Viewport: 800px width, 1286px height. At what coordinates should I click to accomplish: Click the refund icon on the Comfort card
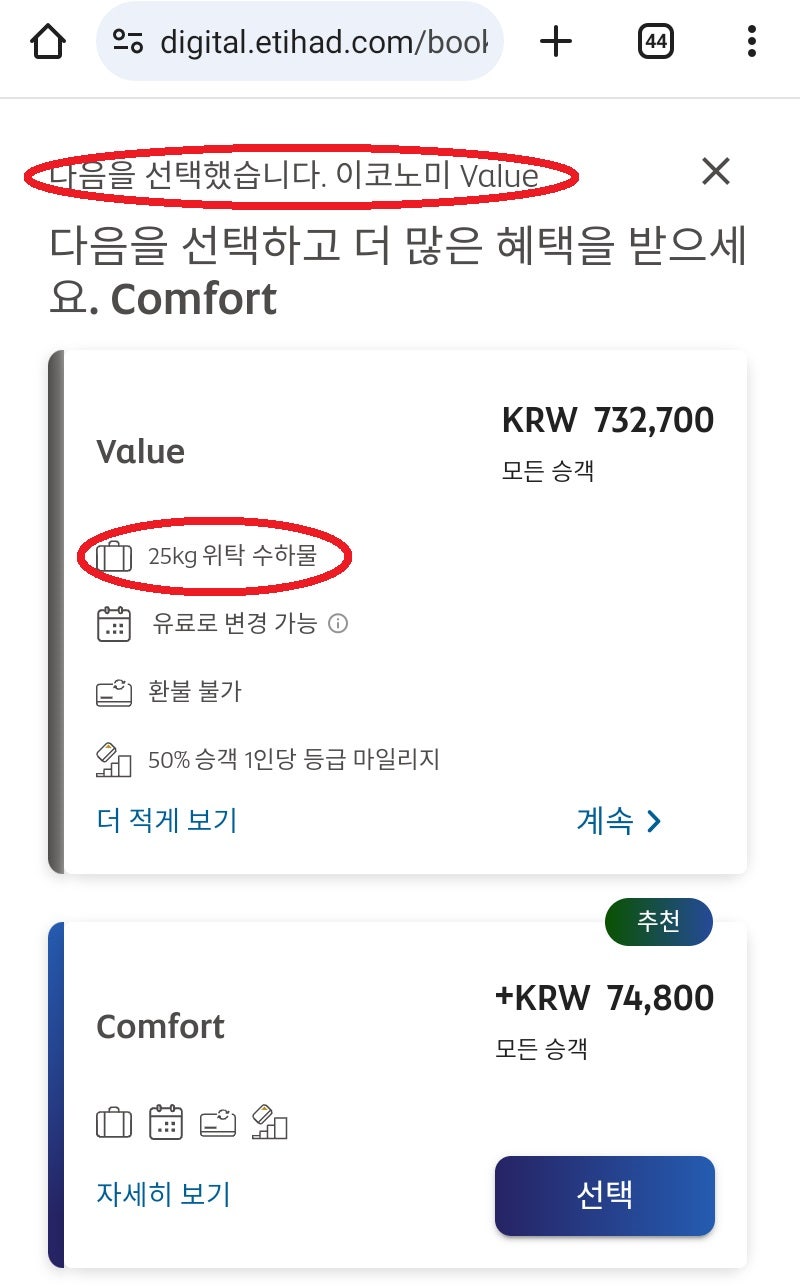tap(218, 1122)
